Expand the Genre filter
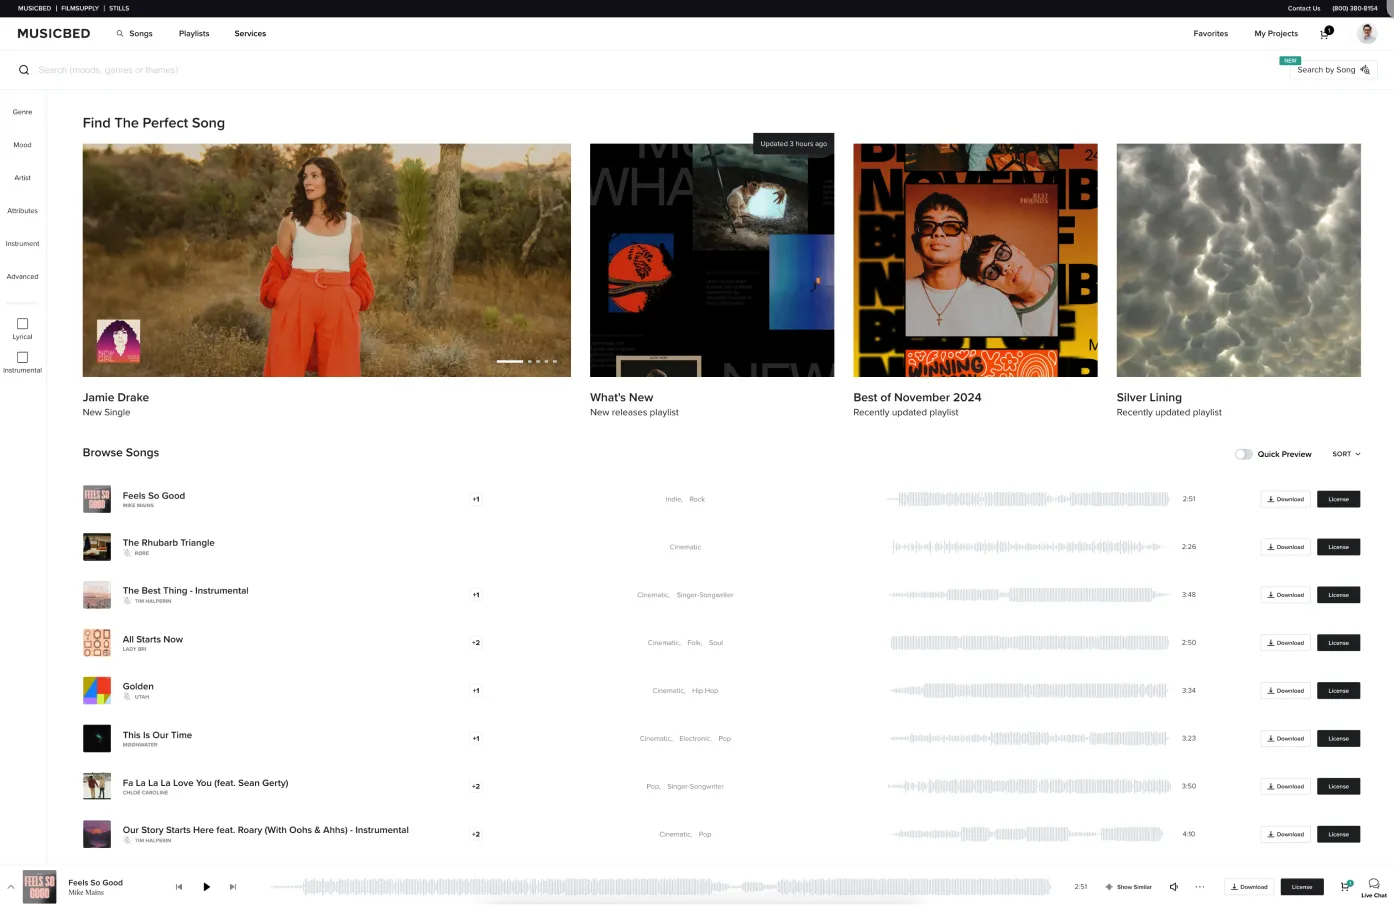The width and height of the screenshot is (1394, 905). 23,112
